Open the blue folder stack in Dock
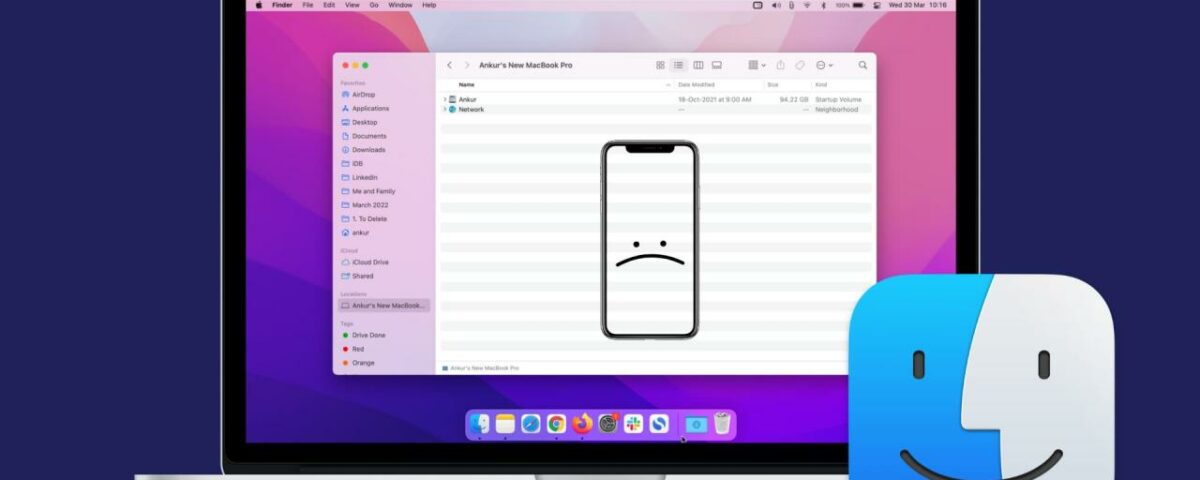 [x=695, y=424]
